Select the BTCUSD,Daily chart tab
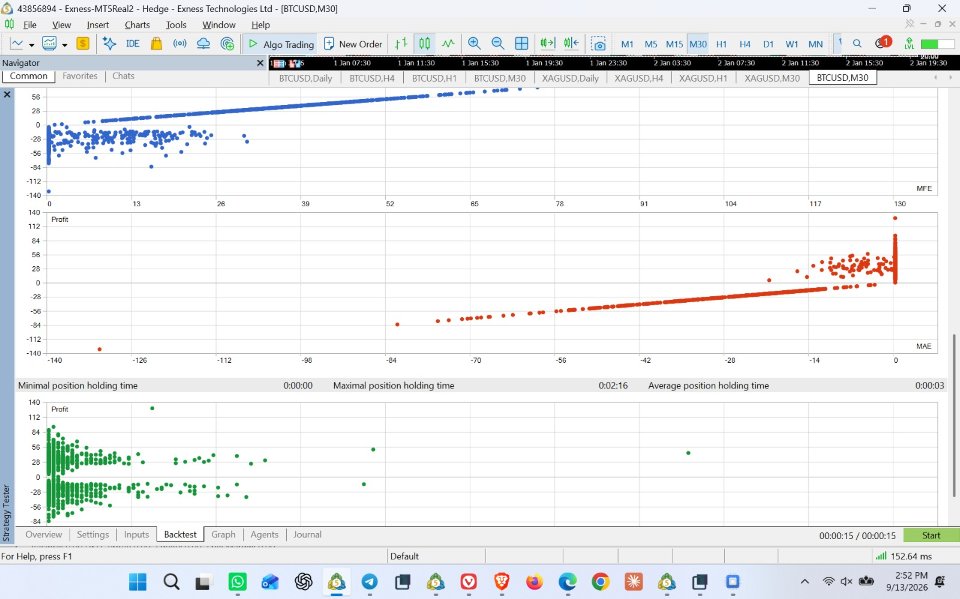The width and height of the screenshot is (960, 599). click(x=306, y=78)
